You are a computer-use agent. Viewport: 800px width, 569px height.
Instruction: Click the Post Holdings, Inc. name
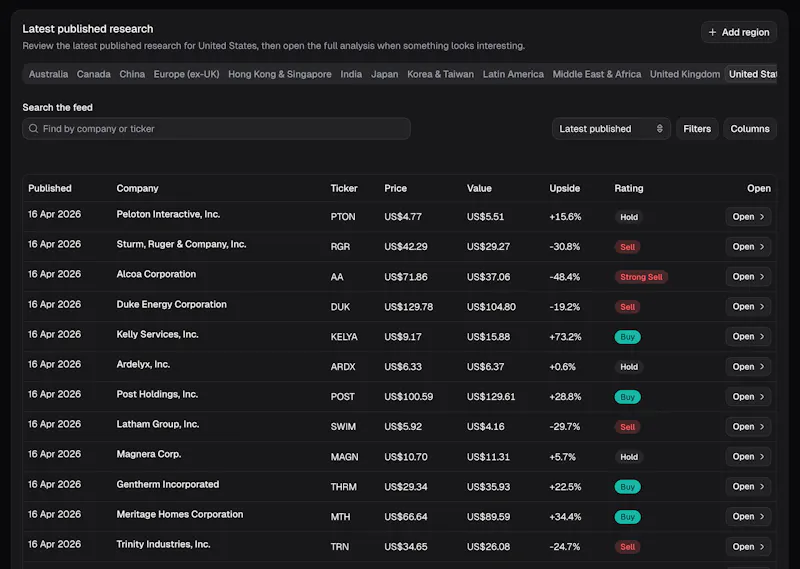pyautogui.click(x=157, y=394)
